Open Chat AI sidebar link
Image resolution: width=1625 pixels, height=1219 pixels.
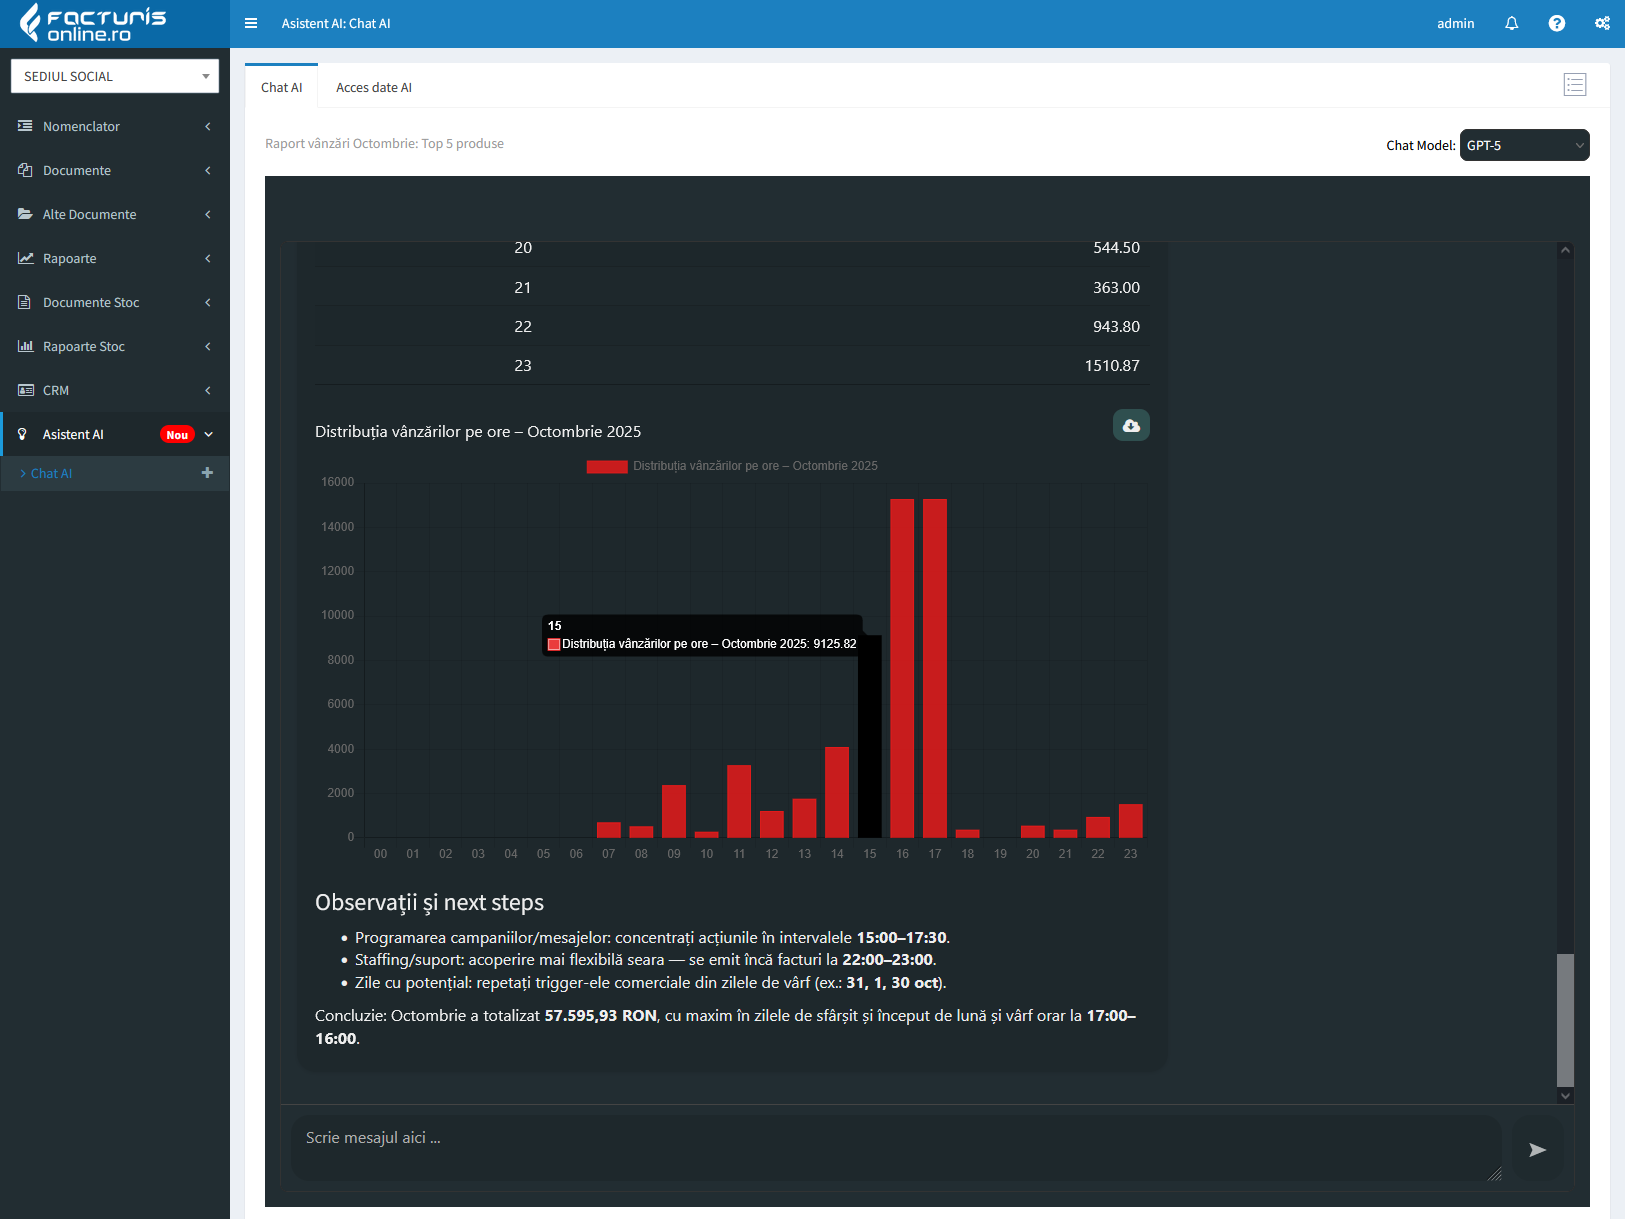52,473
